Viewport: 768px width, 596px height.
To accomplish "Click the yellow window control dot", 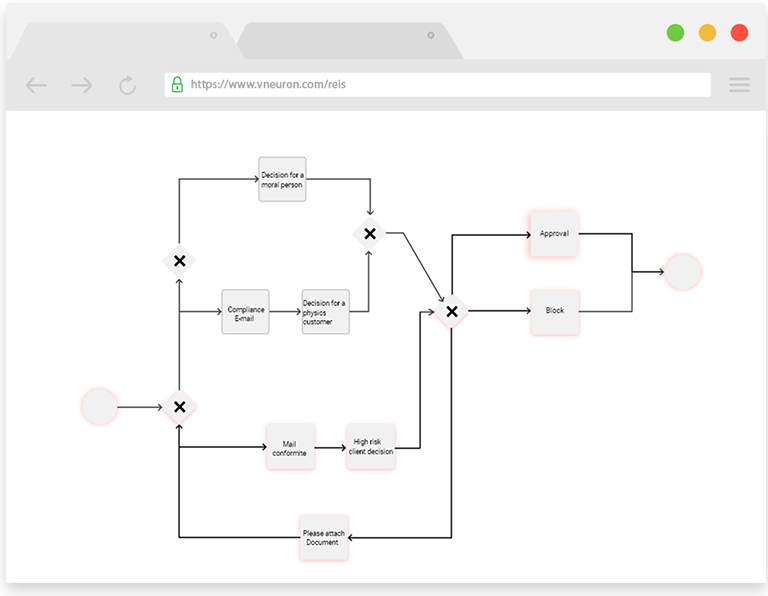I will (707, 33).
